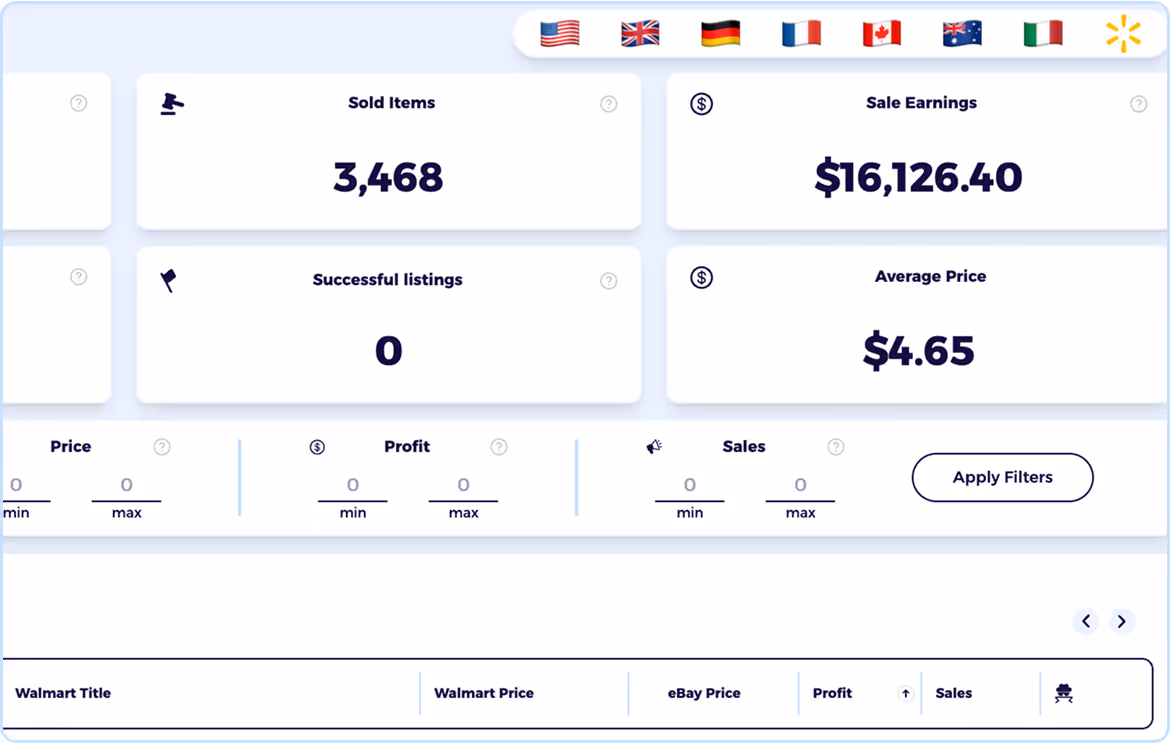Viewport: 1170px width, 743px height.
Task: Click the $16,126.40 earnings value
Action: coord(919,178)
